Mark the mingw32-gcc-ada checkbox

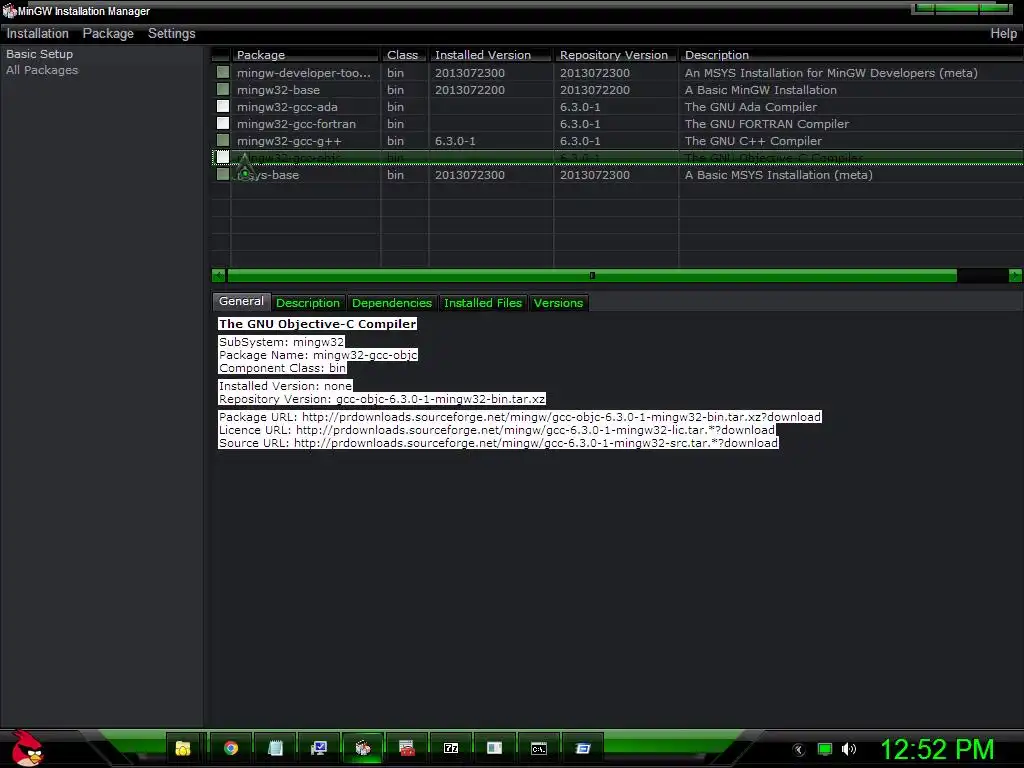point(223,106)
